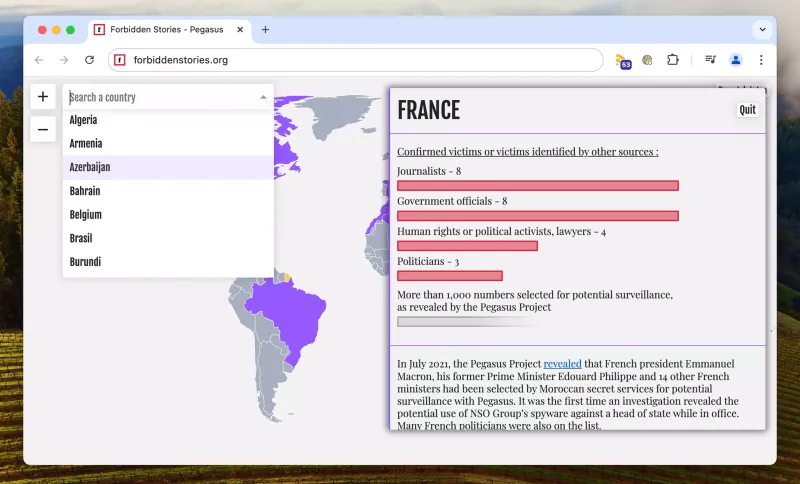Screen dimensions: 800x484
Task: Click the globe extension icon in toolbar
Action: pos(647,60)
